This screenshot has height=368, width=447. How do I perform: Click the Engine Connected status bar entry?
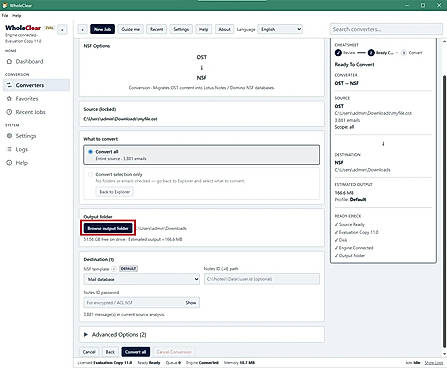click(x=202, y=362)
